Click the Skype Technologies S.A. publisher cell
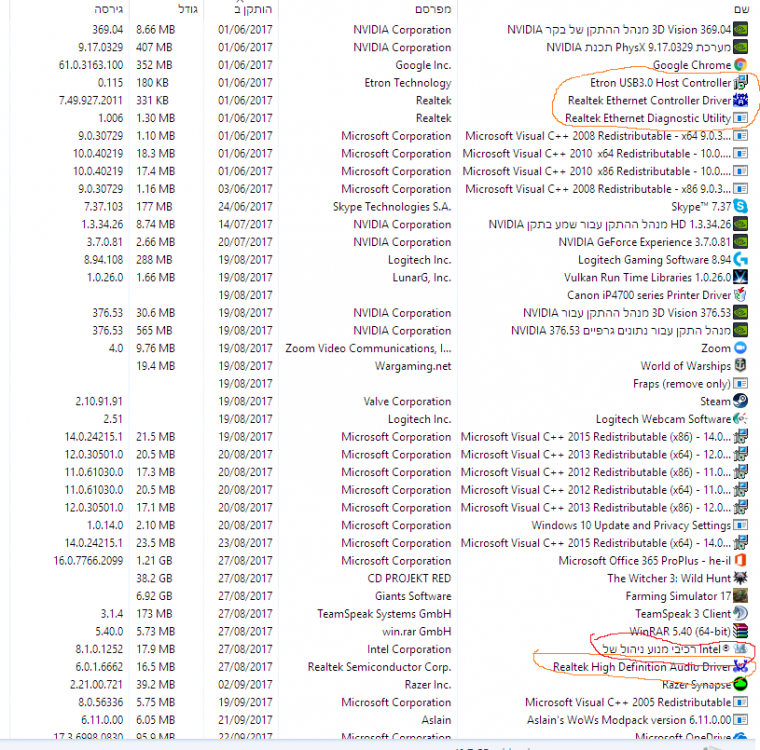Screen dimensions: 760x750 tap(392, 207)
